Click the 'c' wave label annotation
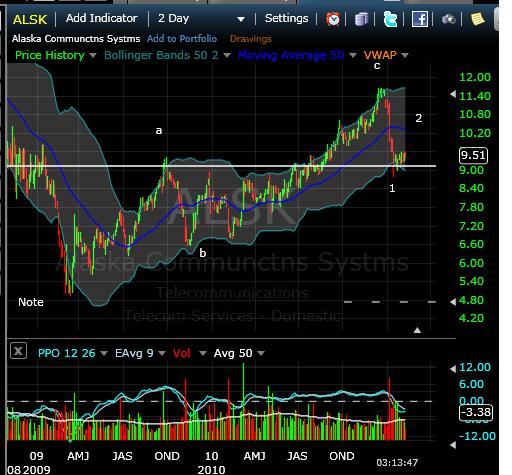The width and height of the screenshot is (512, 475). pyautogui.click(x=377, y=66)
